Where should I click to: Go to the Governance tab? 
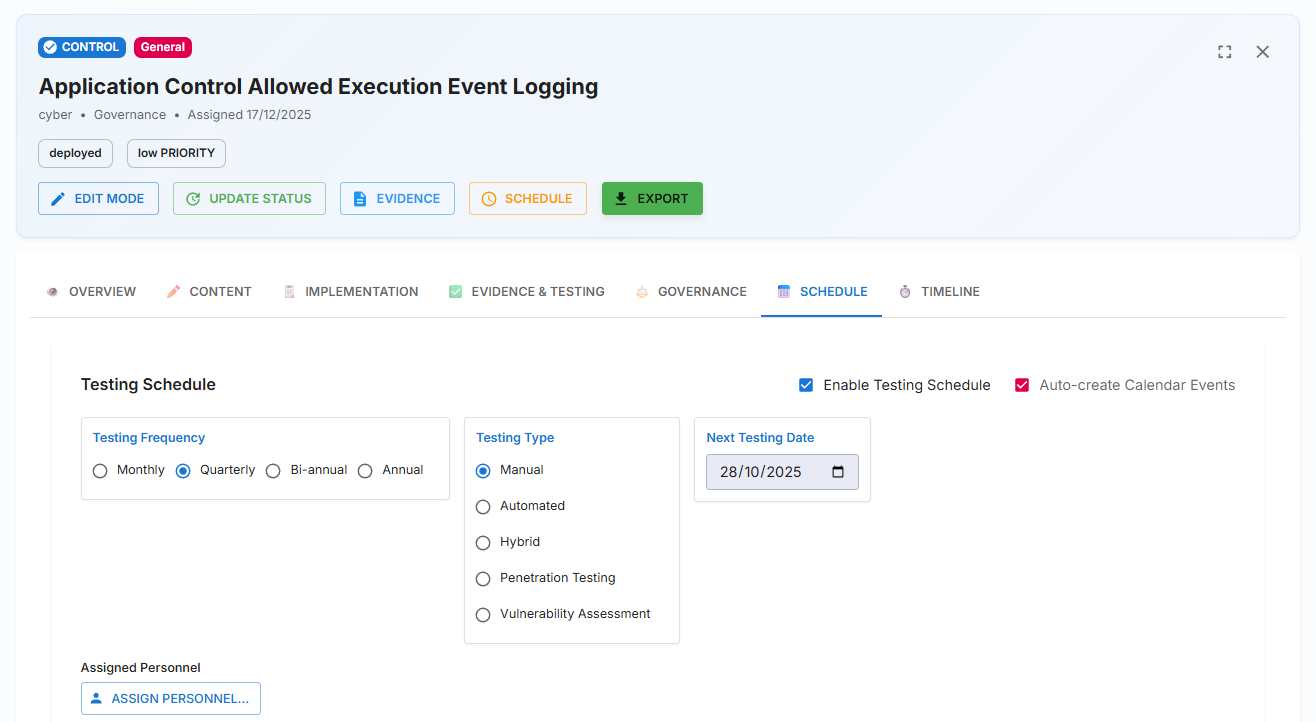click(691, 292)
